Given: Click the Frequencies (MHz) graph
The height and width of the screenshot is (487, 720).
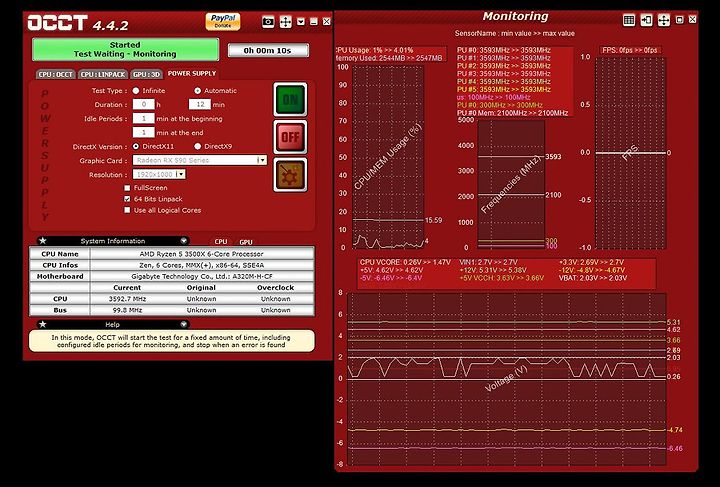Looking at the screenshot, I should pos(511,185).
